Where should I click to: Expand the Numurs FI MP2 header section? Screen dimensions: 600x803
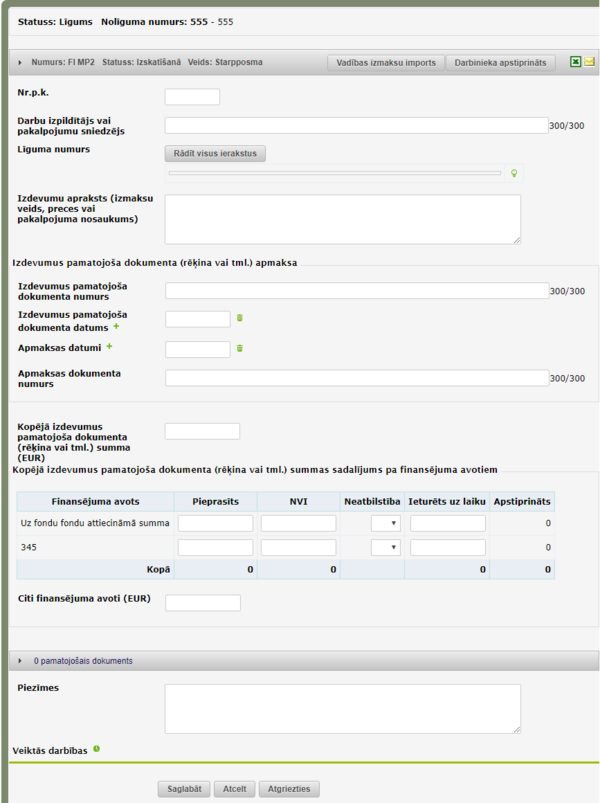(20, 62)
